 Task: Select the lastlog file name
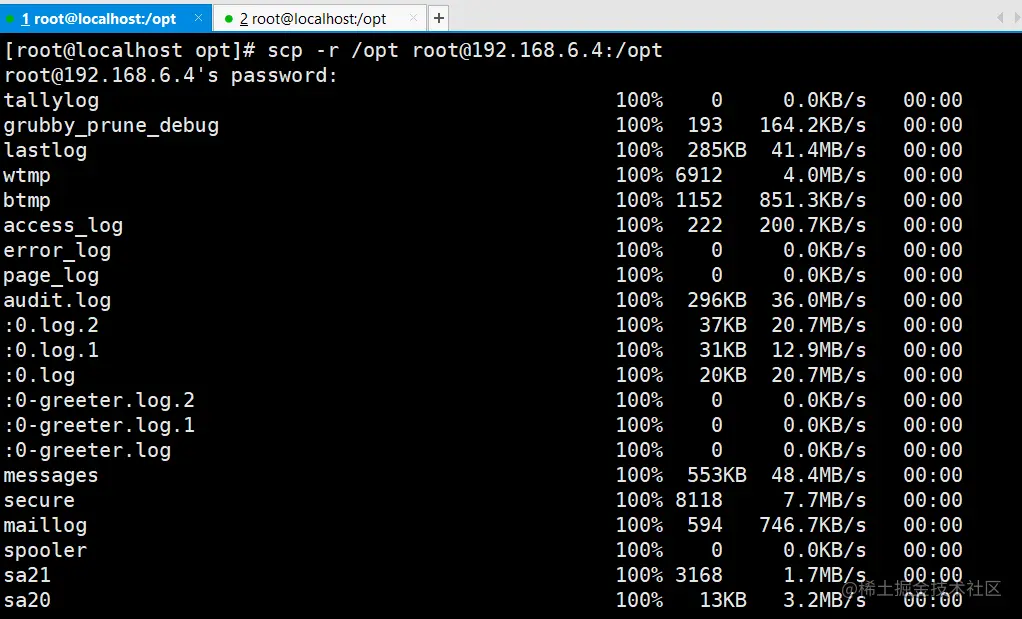tap(46, 150)
